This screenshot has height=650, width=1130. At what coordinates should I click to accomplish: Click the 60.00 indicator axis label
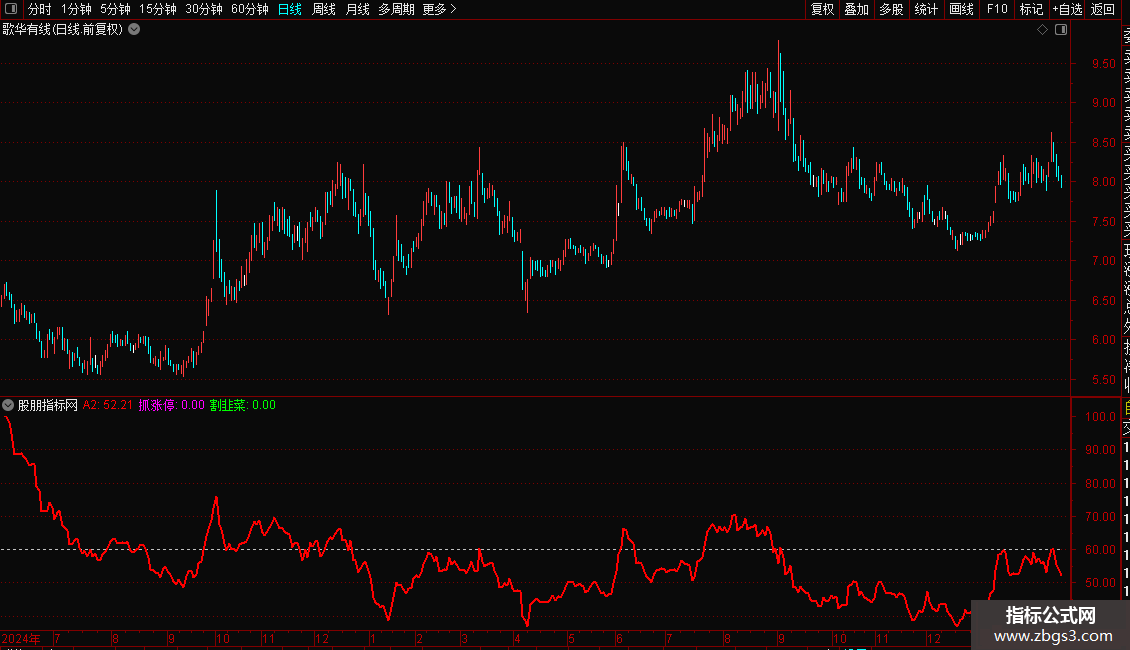1100,549
